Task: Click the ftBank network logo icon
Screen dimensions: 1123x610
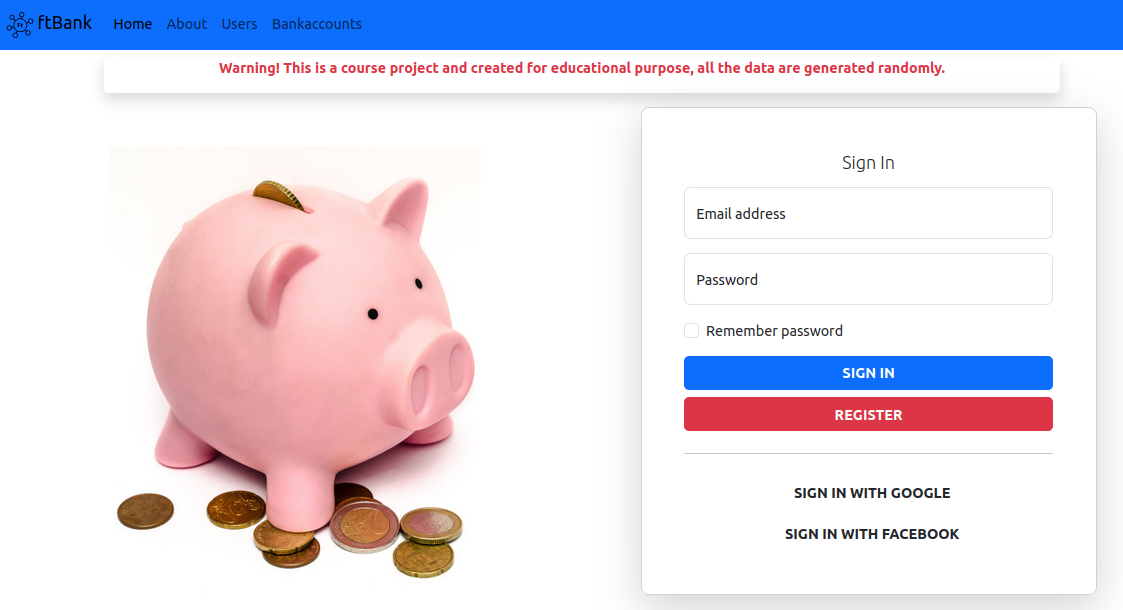Action: [19, 24]
